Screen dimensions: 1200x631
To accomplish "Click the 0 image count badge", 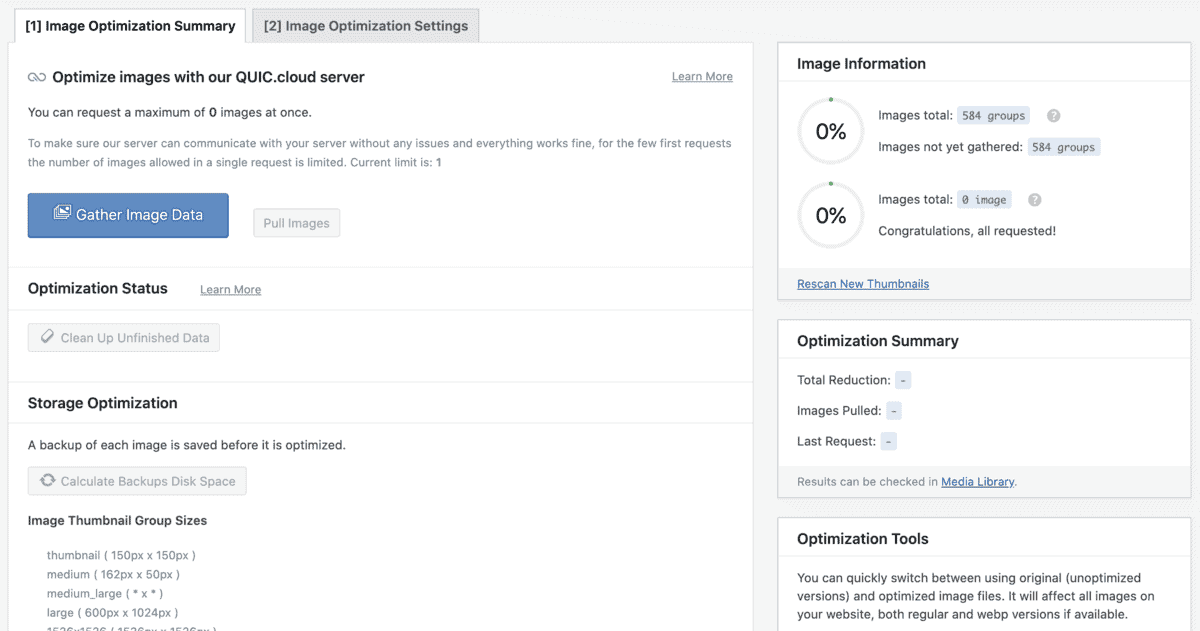I will 984,200.
